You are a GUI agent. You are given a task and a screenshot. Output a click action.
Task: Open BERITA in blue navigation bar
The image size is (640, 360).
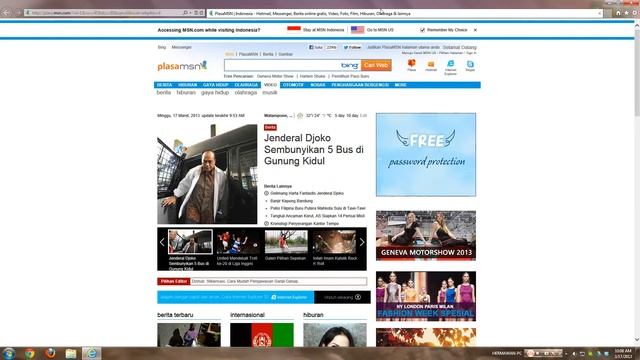tap(164, 85)
